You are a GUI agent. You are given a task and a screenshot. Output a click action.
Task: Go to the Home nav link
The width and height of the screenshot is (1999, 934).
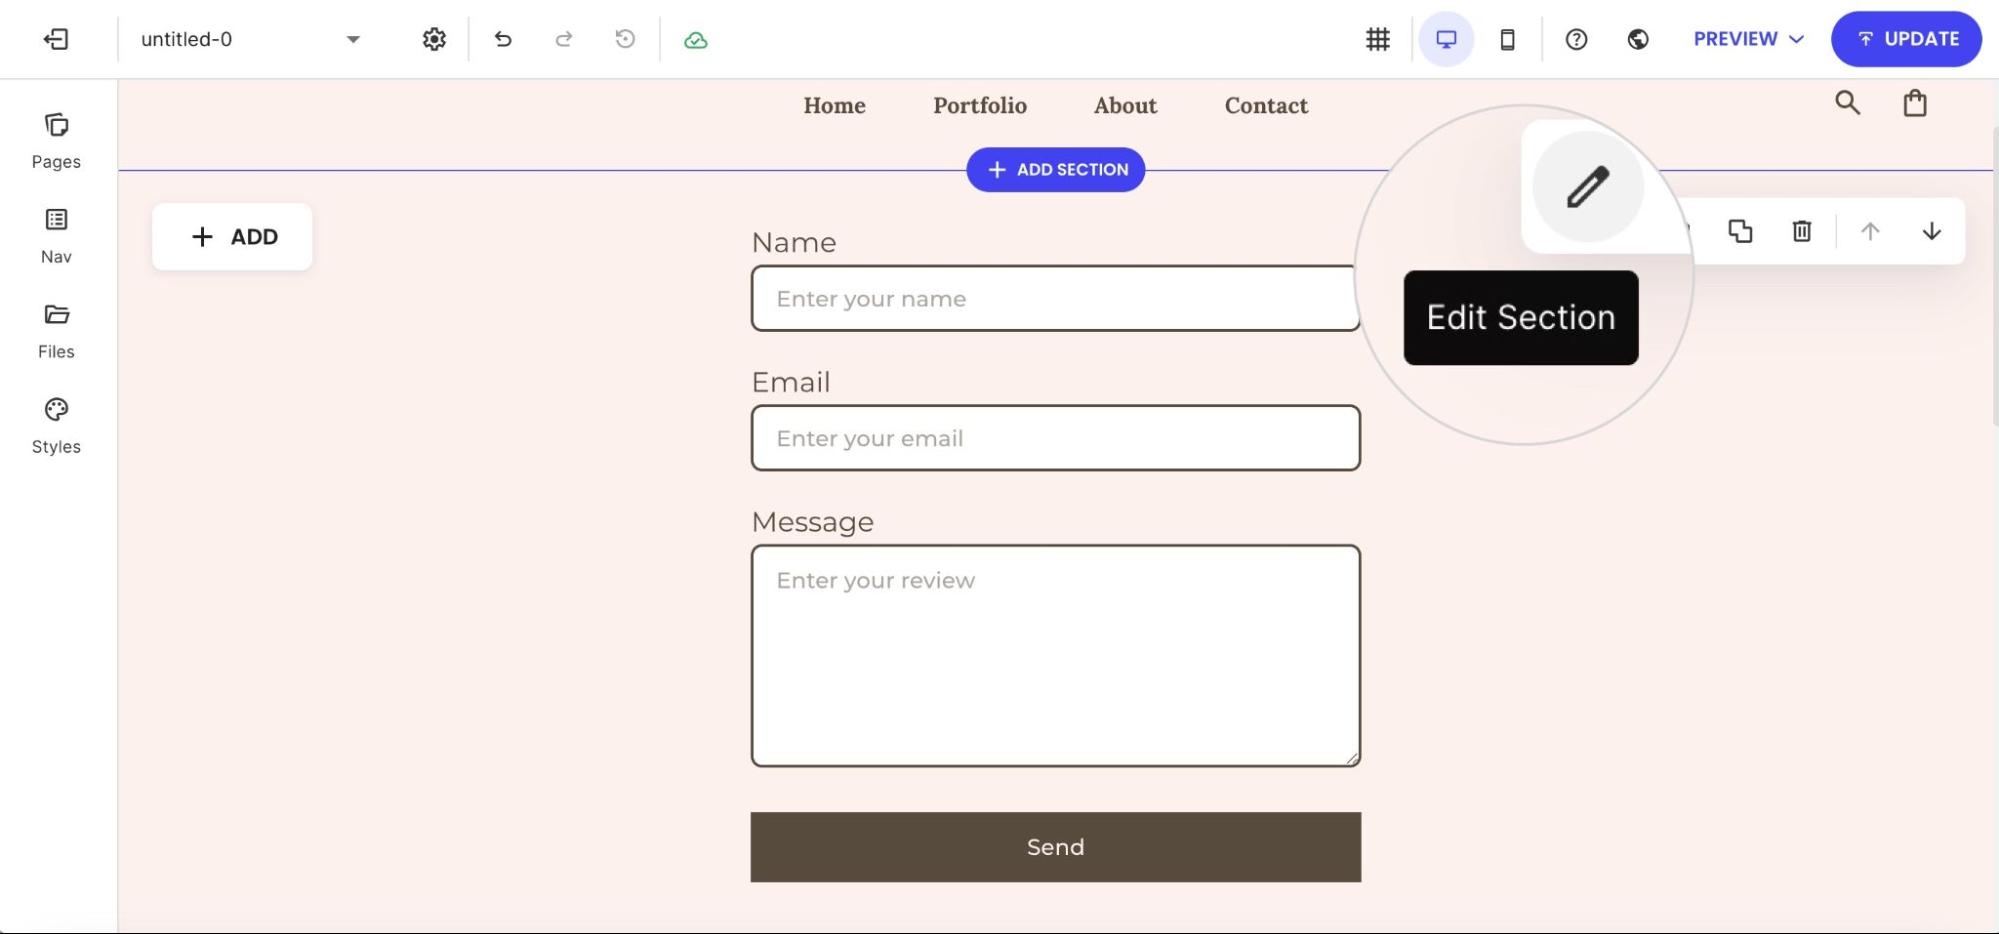834,105
